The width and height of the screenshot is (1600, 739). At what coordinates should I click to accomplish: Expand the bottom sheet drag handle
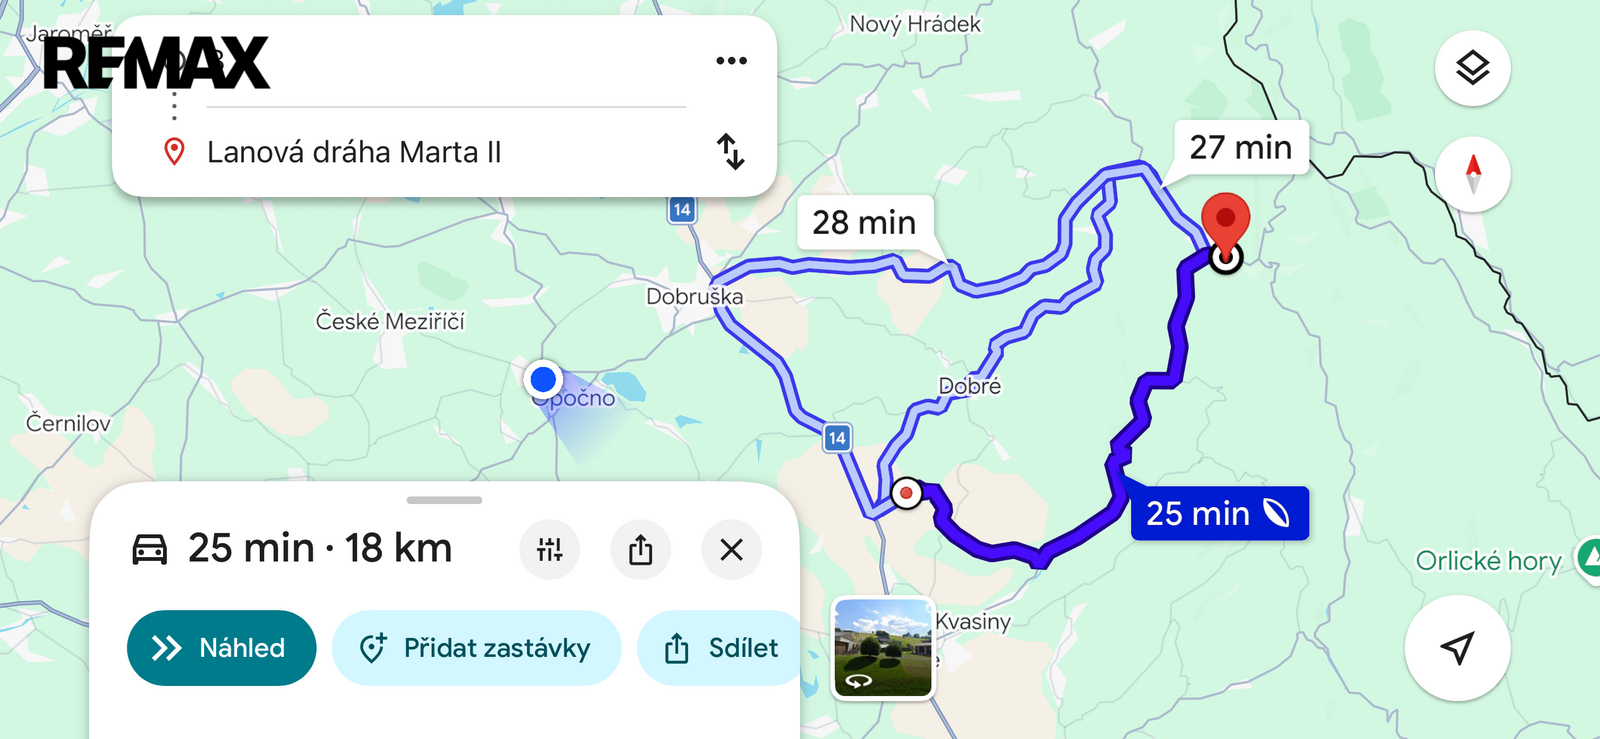click(x=444, y=500)
